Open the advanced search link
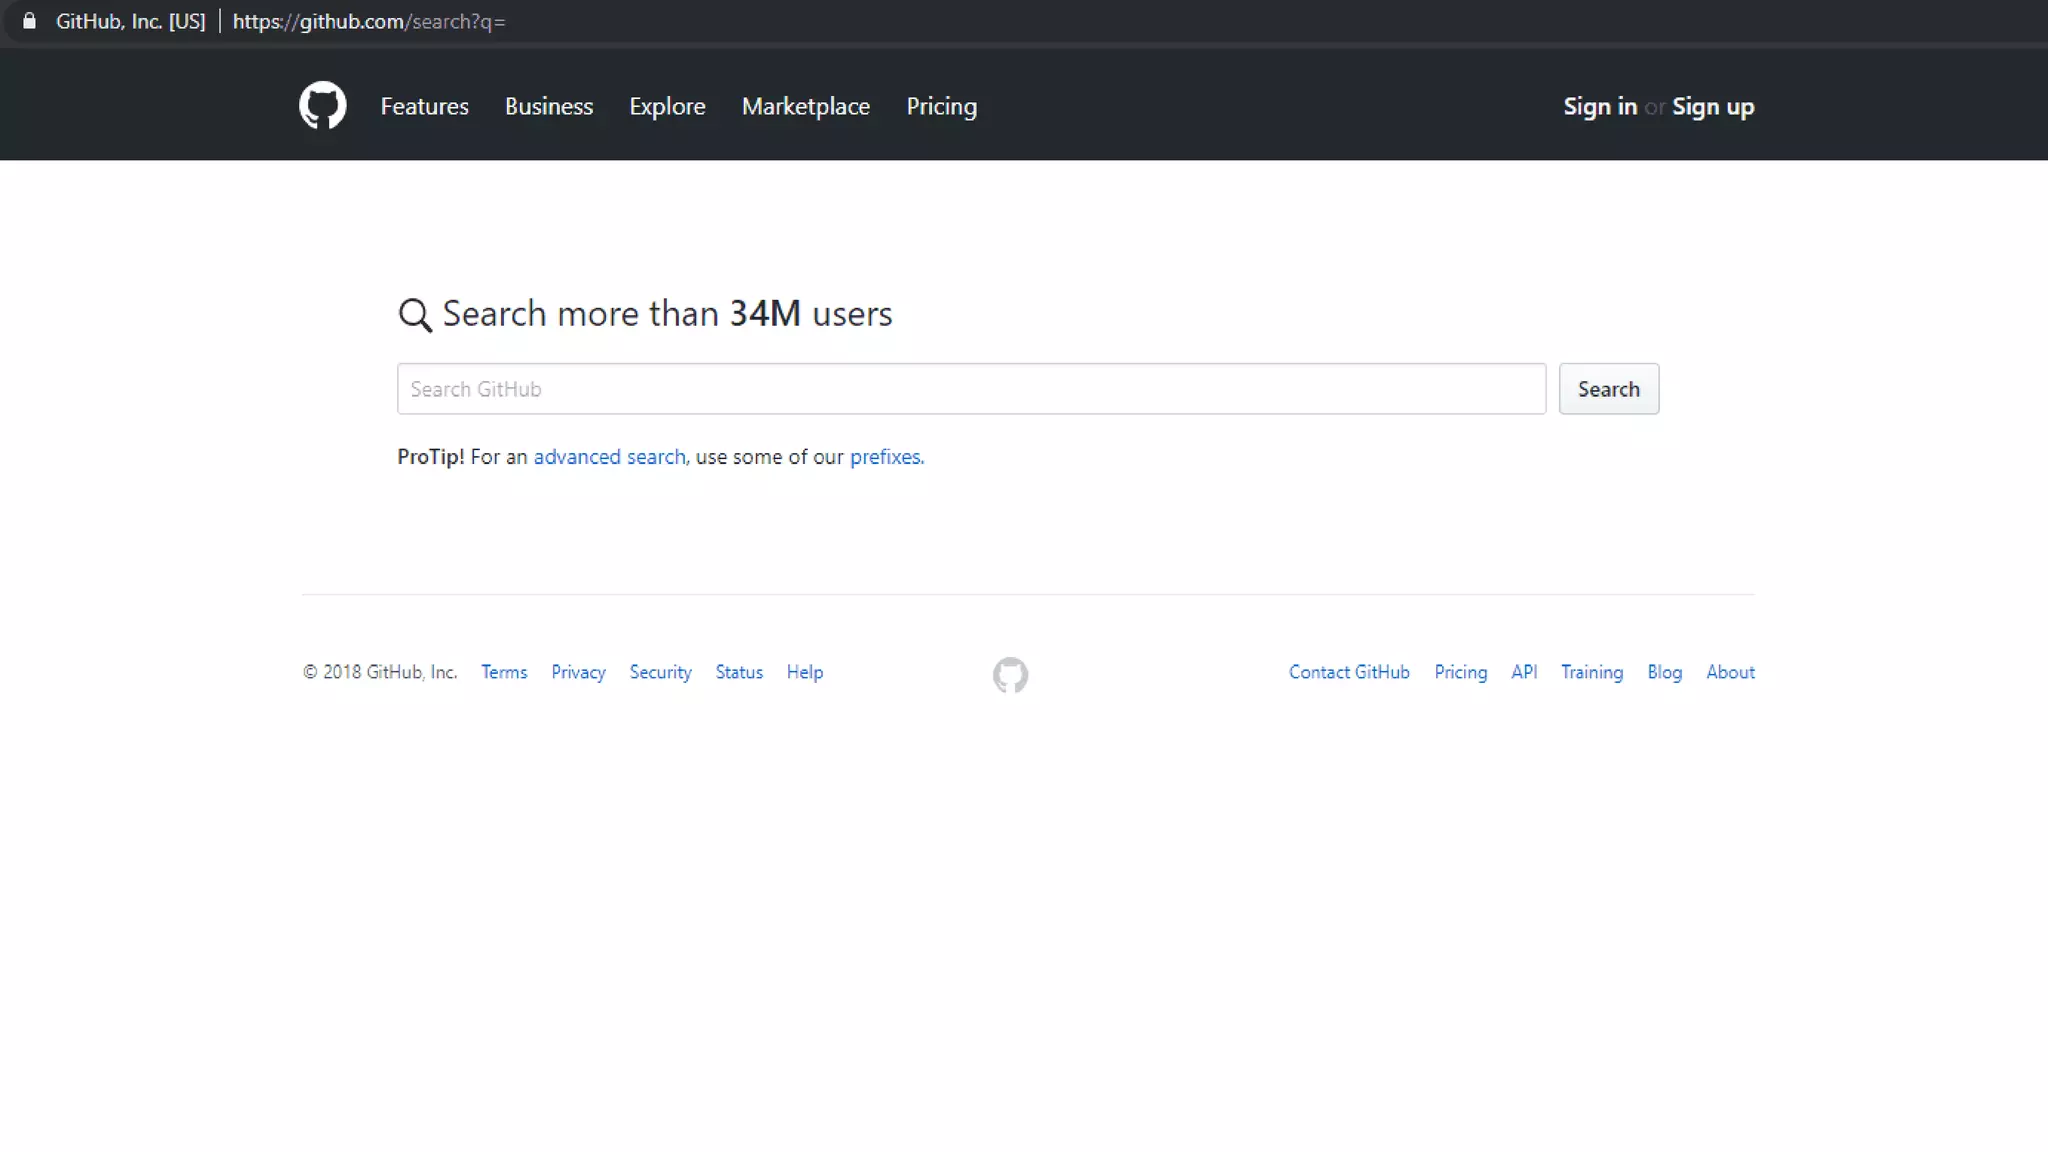 point(609,457)
